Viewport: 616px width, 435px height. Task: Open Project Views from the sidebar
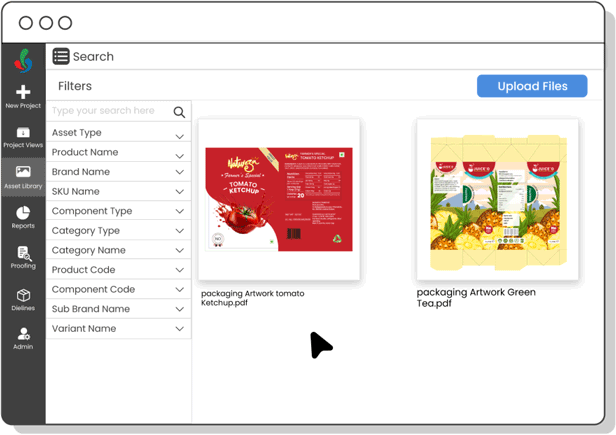(x=23, y=137)
